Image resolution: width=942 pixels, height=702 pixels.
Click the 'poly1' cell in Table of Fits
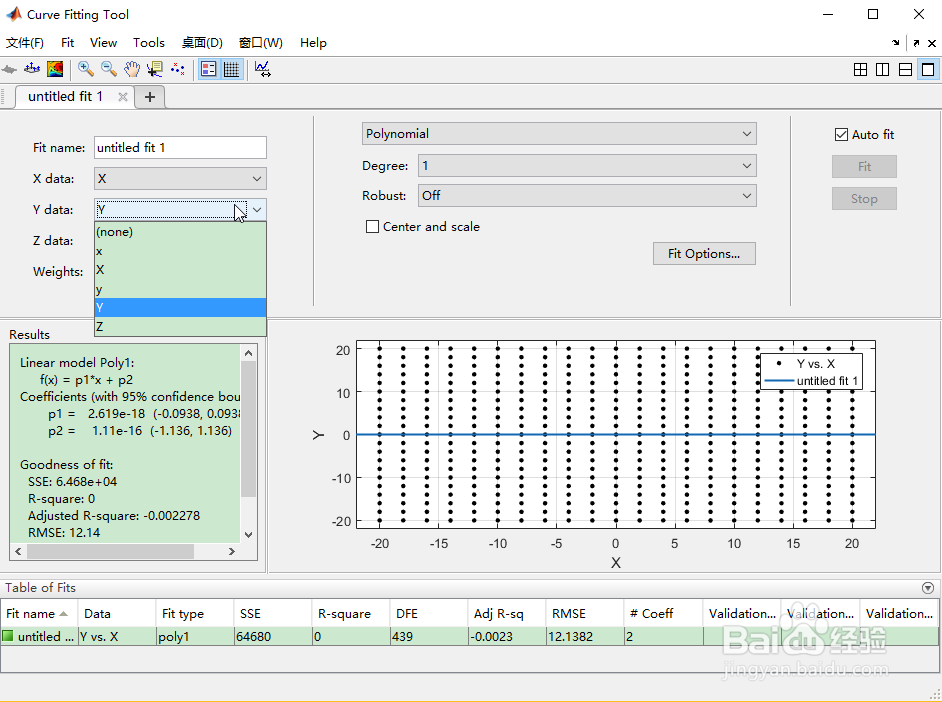(x=195, y=636)
